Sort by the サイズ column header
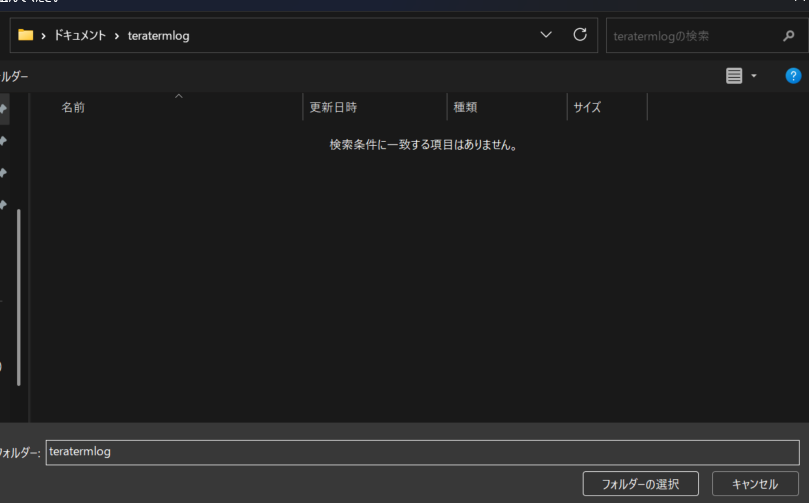This screenshot has height=503, width=809. click(x=587, y=108)
